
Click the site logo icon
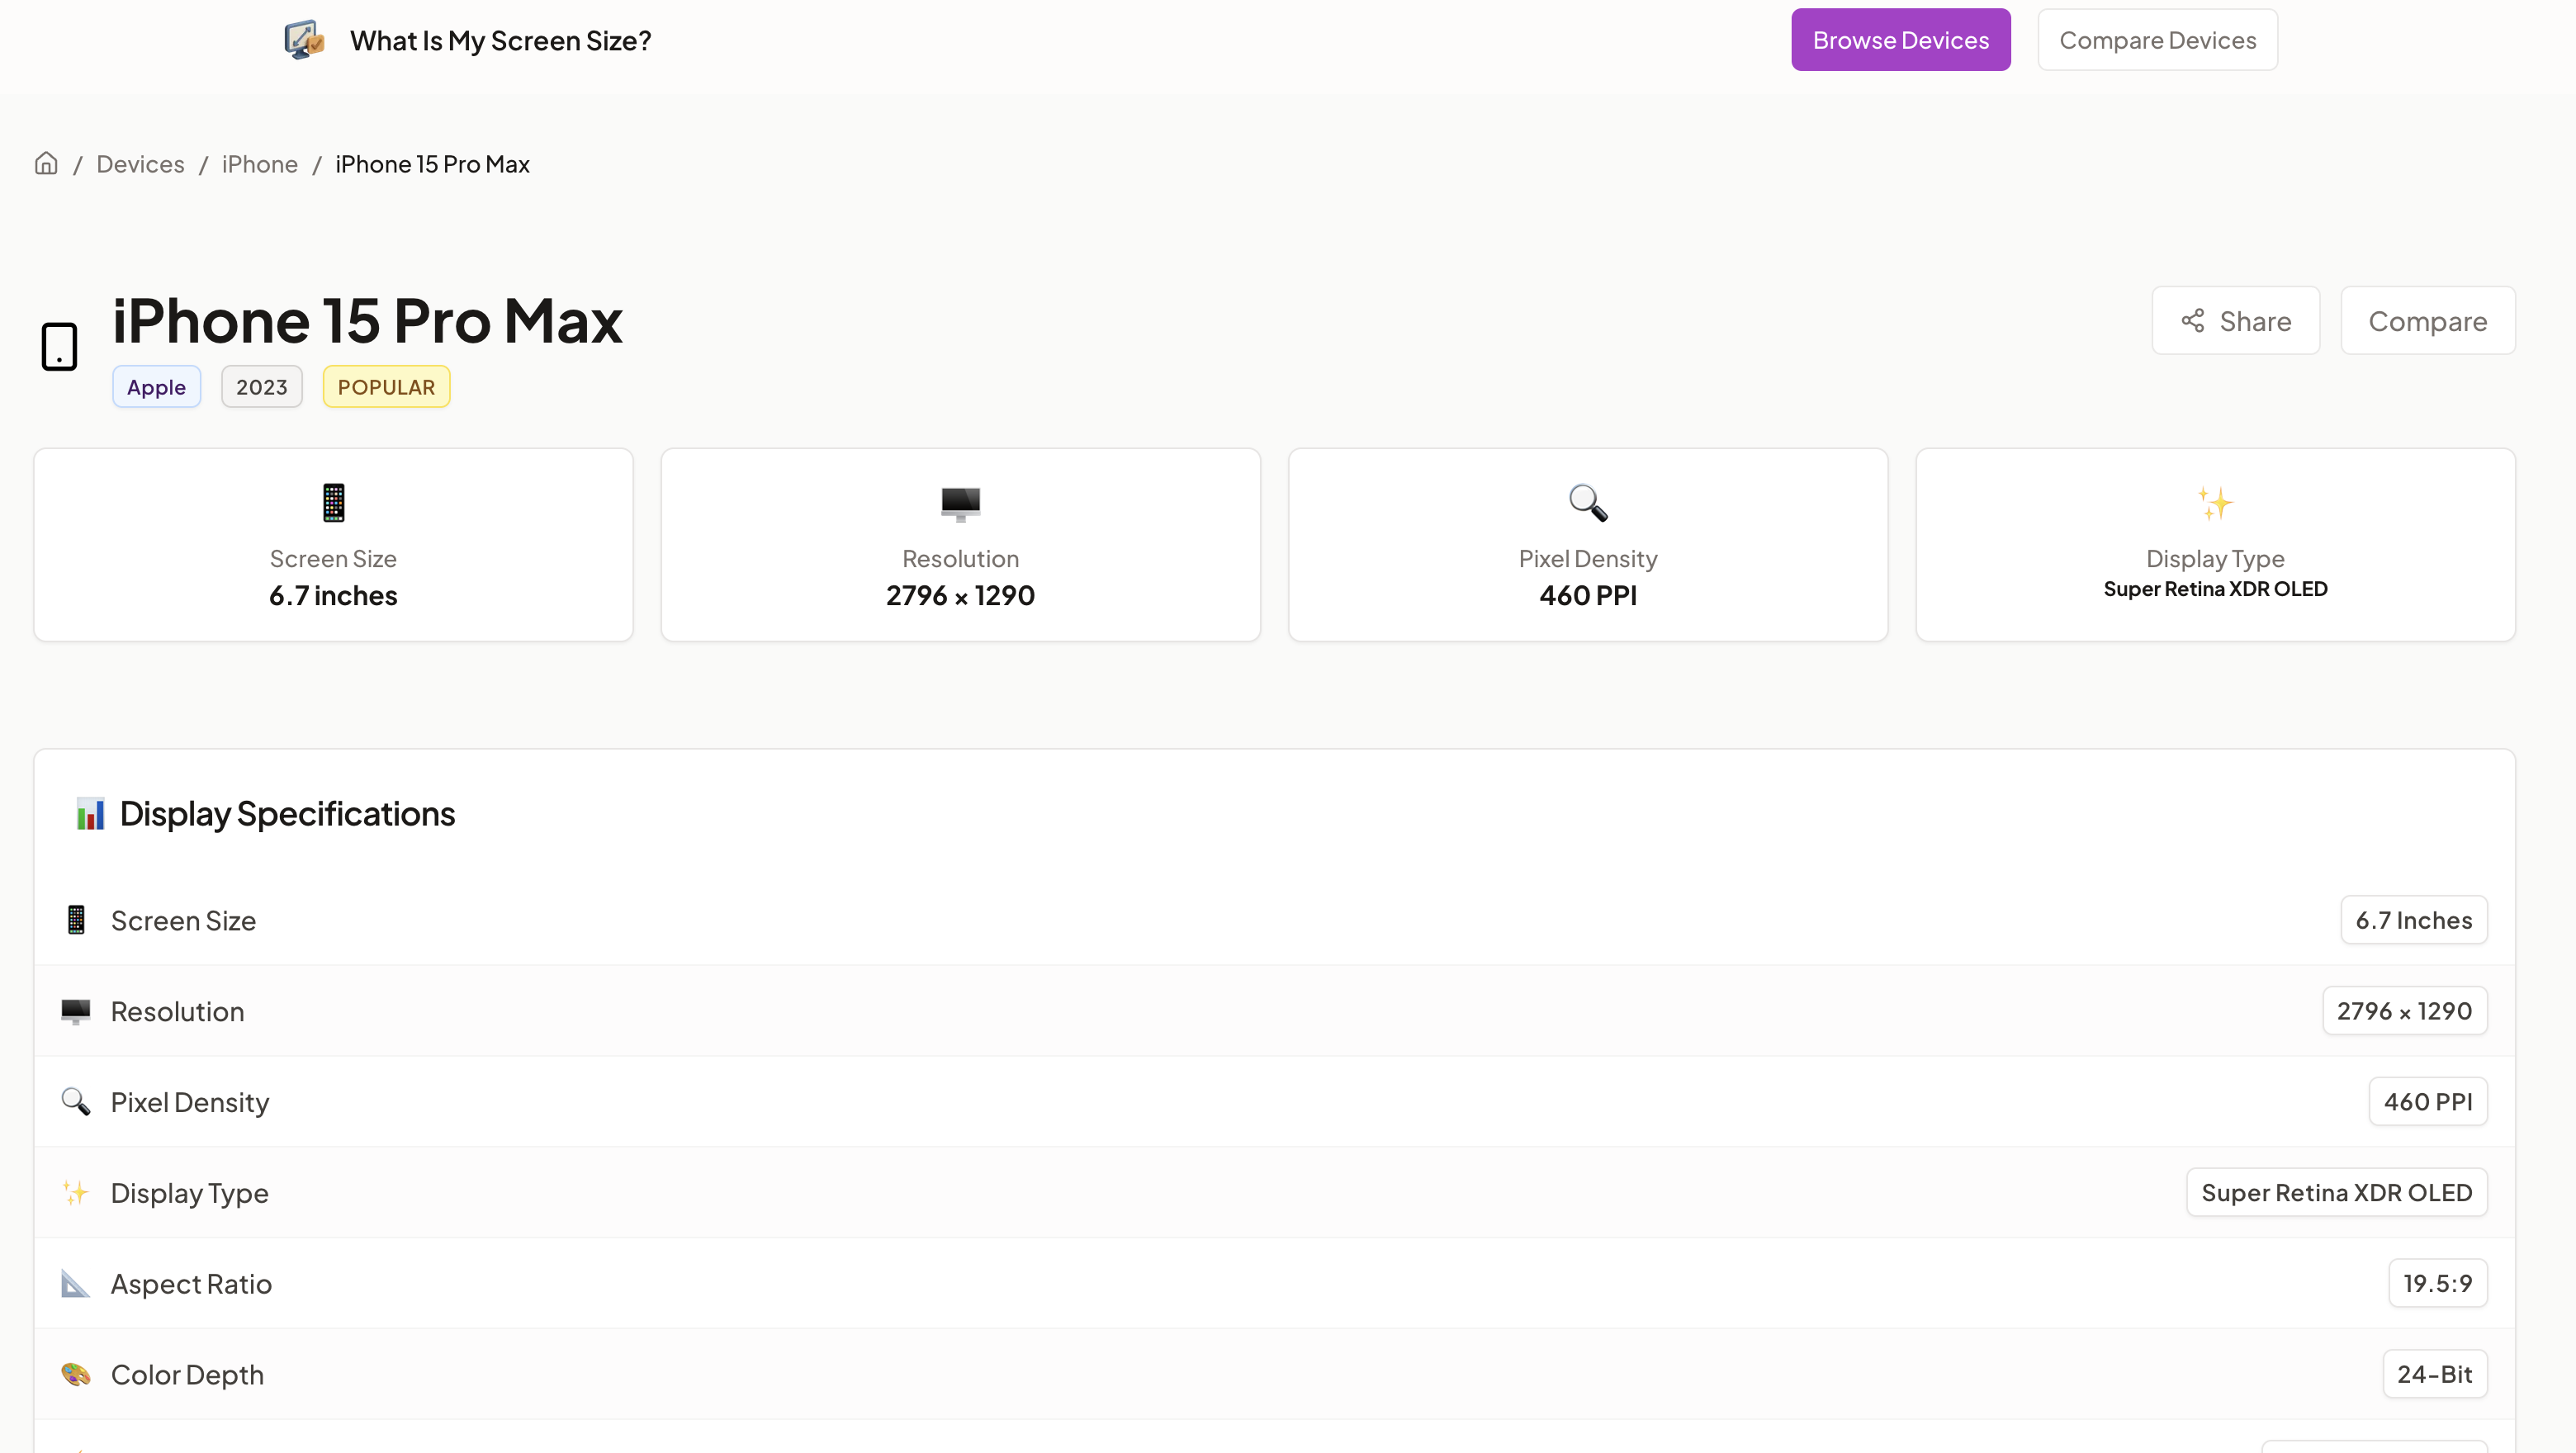coord(304,40)
